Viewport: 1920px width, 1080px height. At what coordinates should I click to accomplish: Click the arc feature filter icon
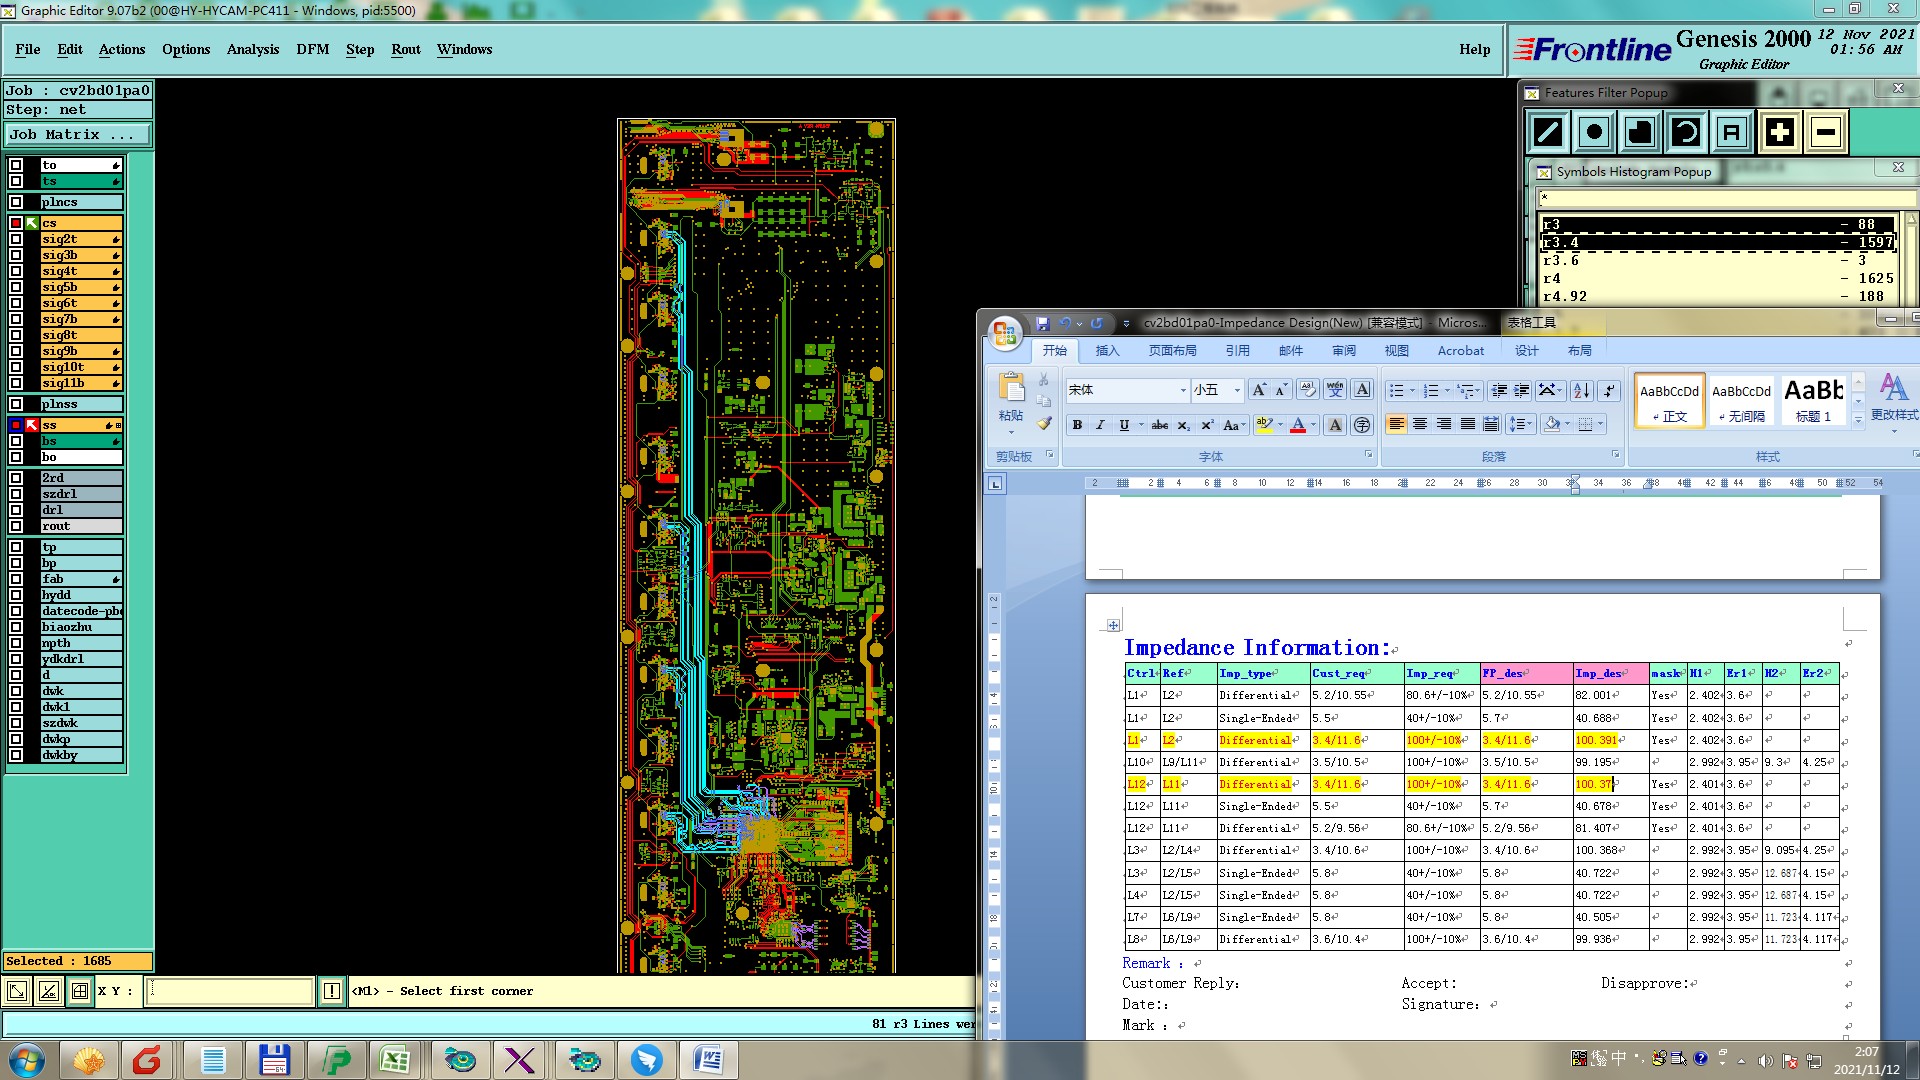[1686, 132]
